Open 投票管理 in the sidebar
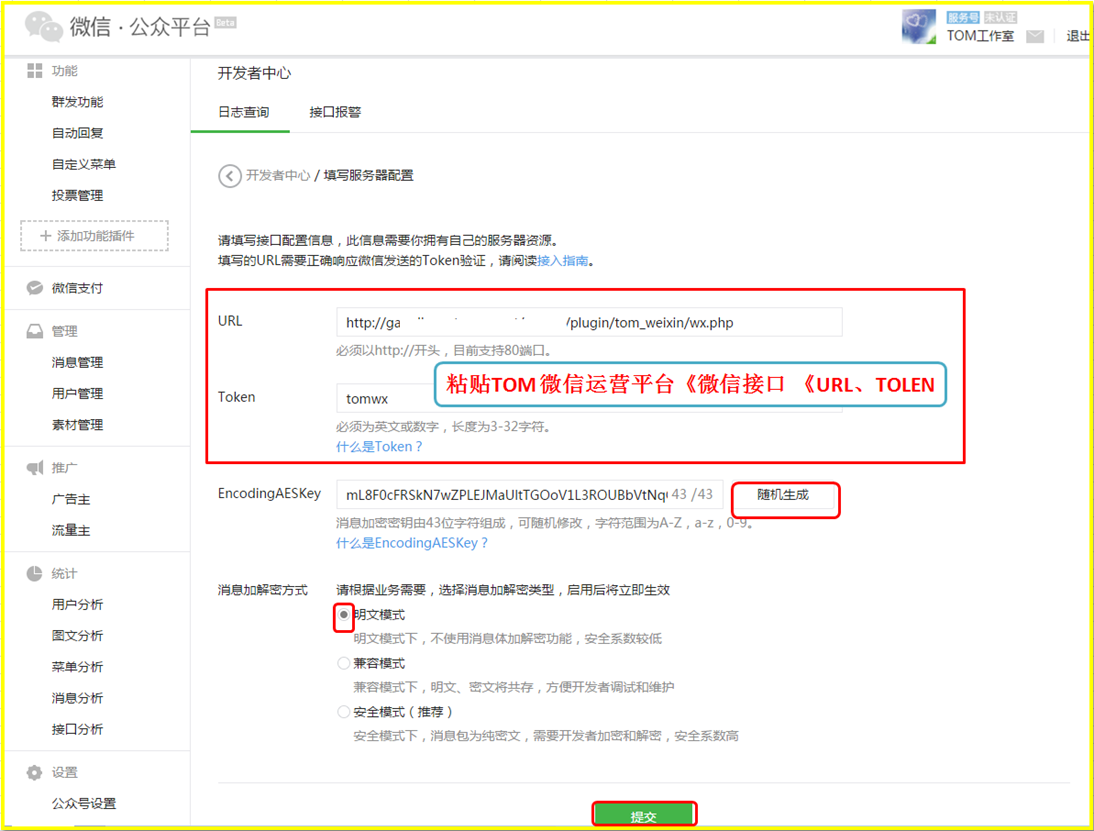Image resolution: width=1094 pixels, height=831 pixels. coord(77,196)
